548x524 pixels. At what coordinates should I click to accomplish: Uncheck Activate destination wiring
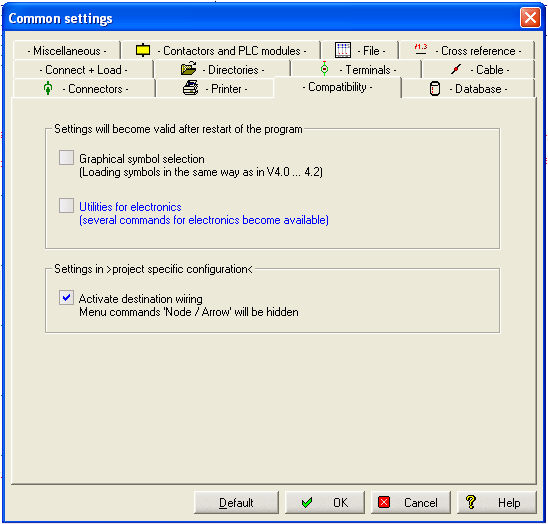(x=66, y=297)
